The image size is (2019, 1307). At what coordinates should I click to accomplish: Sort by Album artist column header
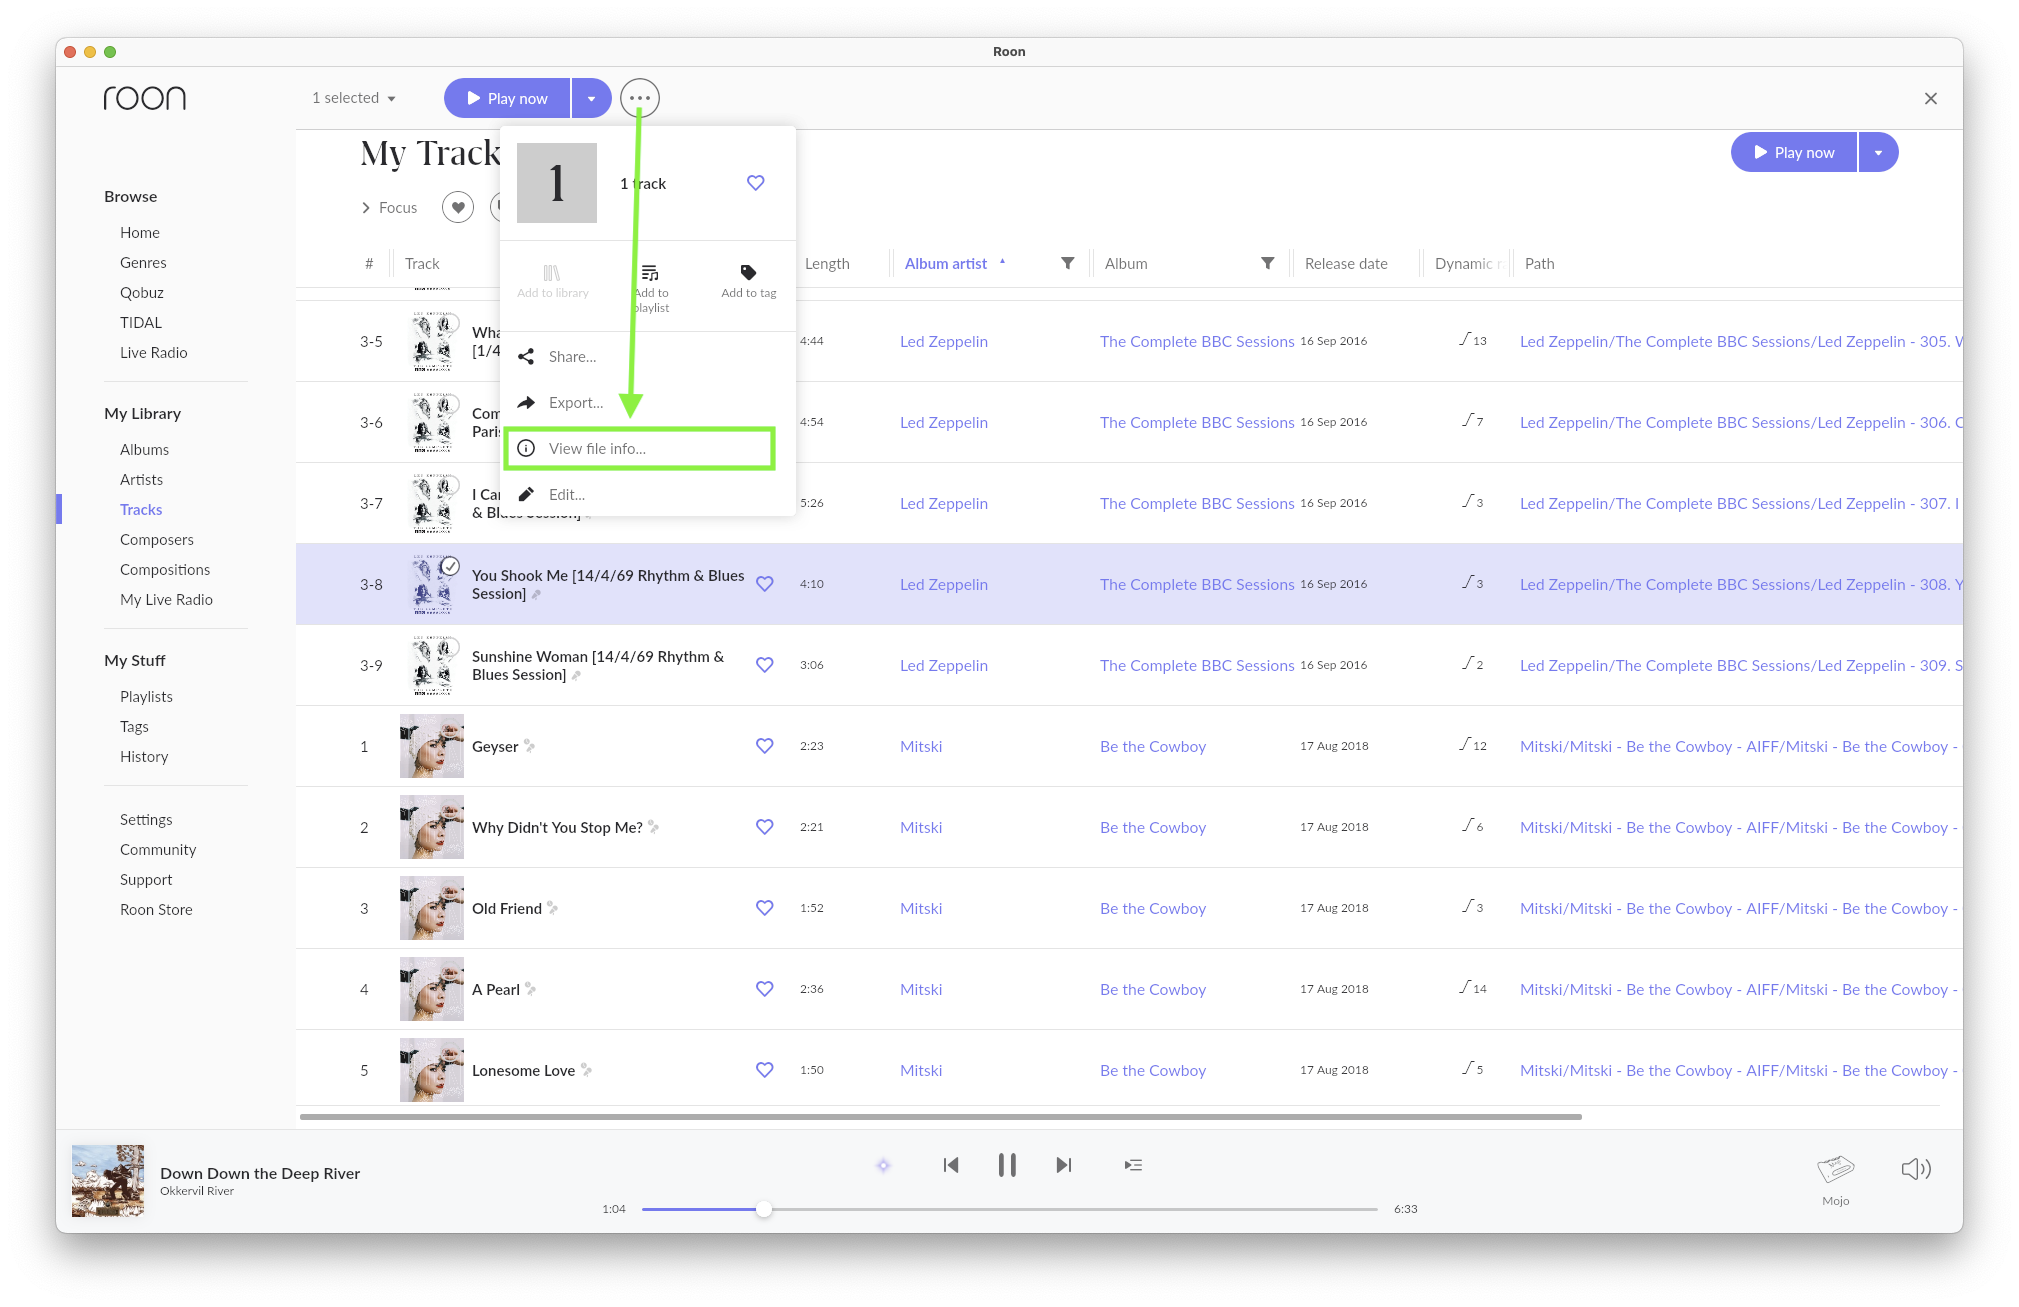[946, 264]
